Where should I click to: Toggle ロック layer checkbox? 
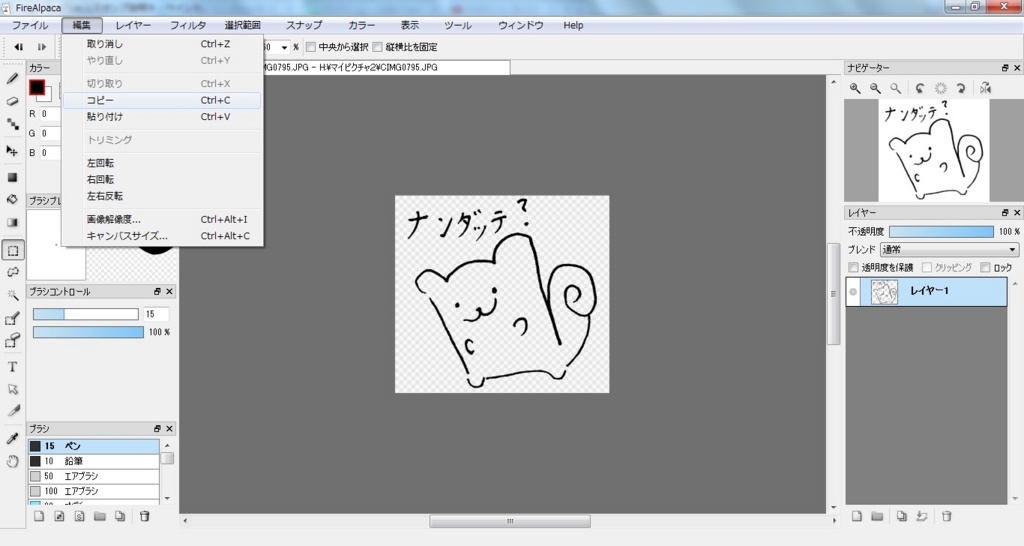tap(985, 267)
